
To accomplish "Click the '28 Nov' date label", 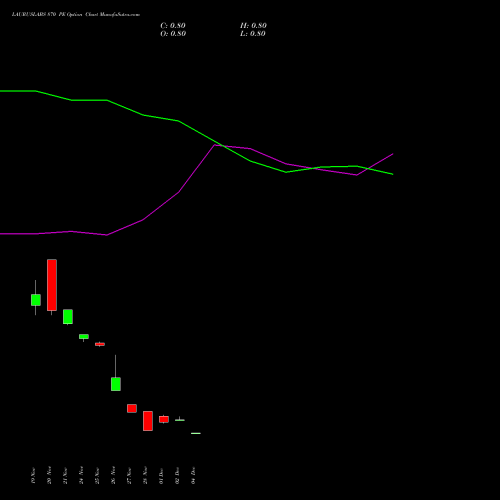I will 145,476.
